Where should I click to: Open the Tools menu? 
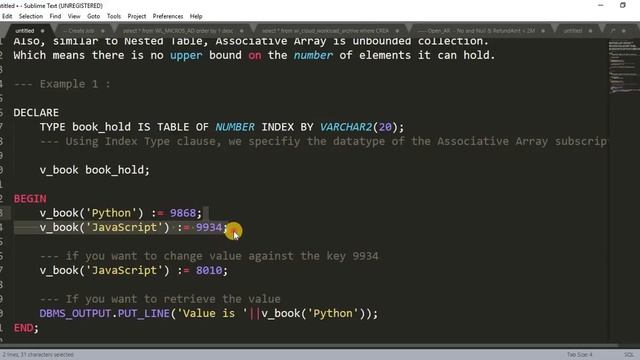pyautogui.click(x=114, y=16)
